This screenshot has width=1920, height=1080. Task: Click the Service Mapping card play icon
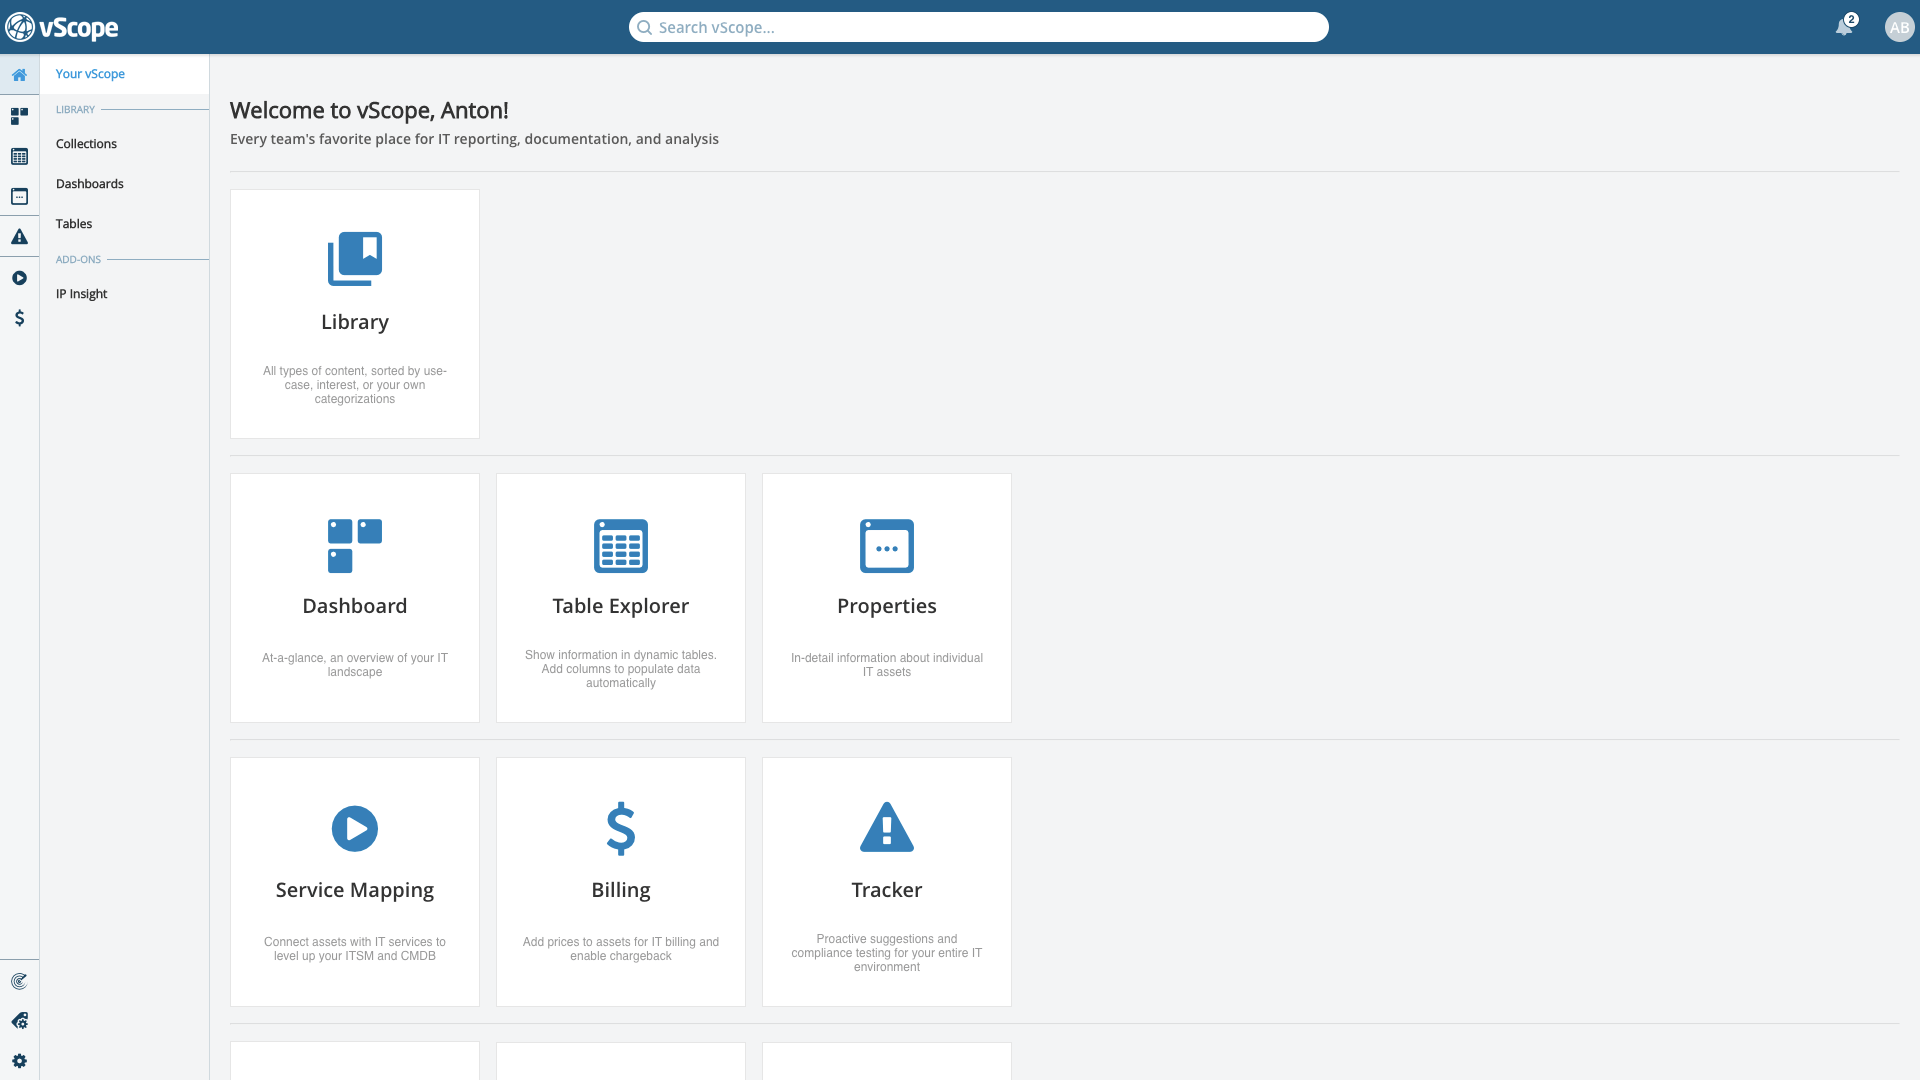[355, 829]
